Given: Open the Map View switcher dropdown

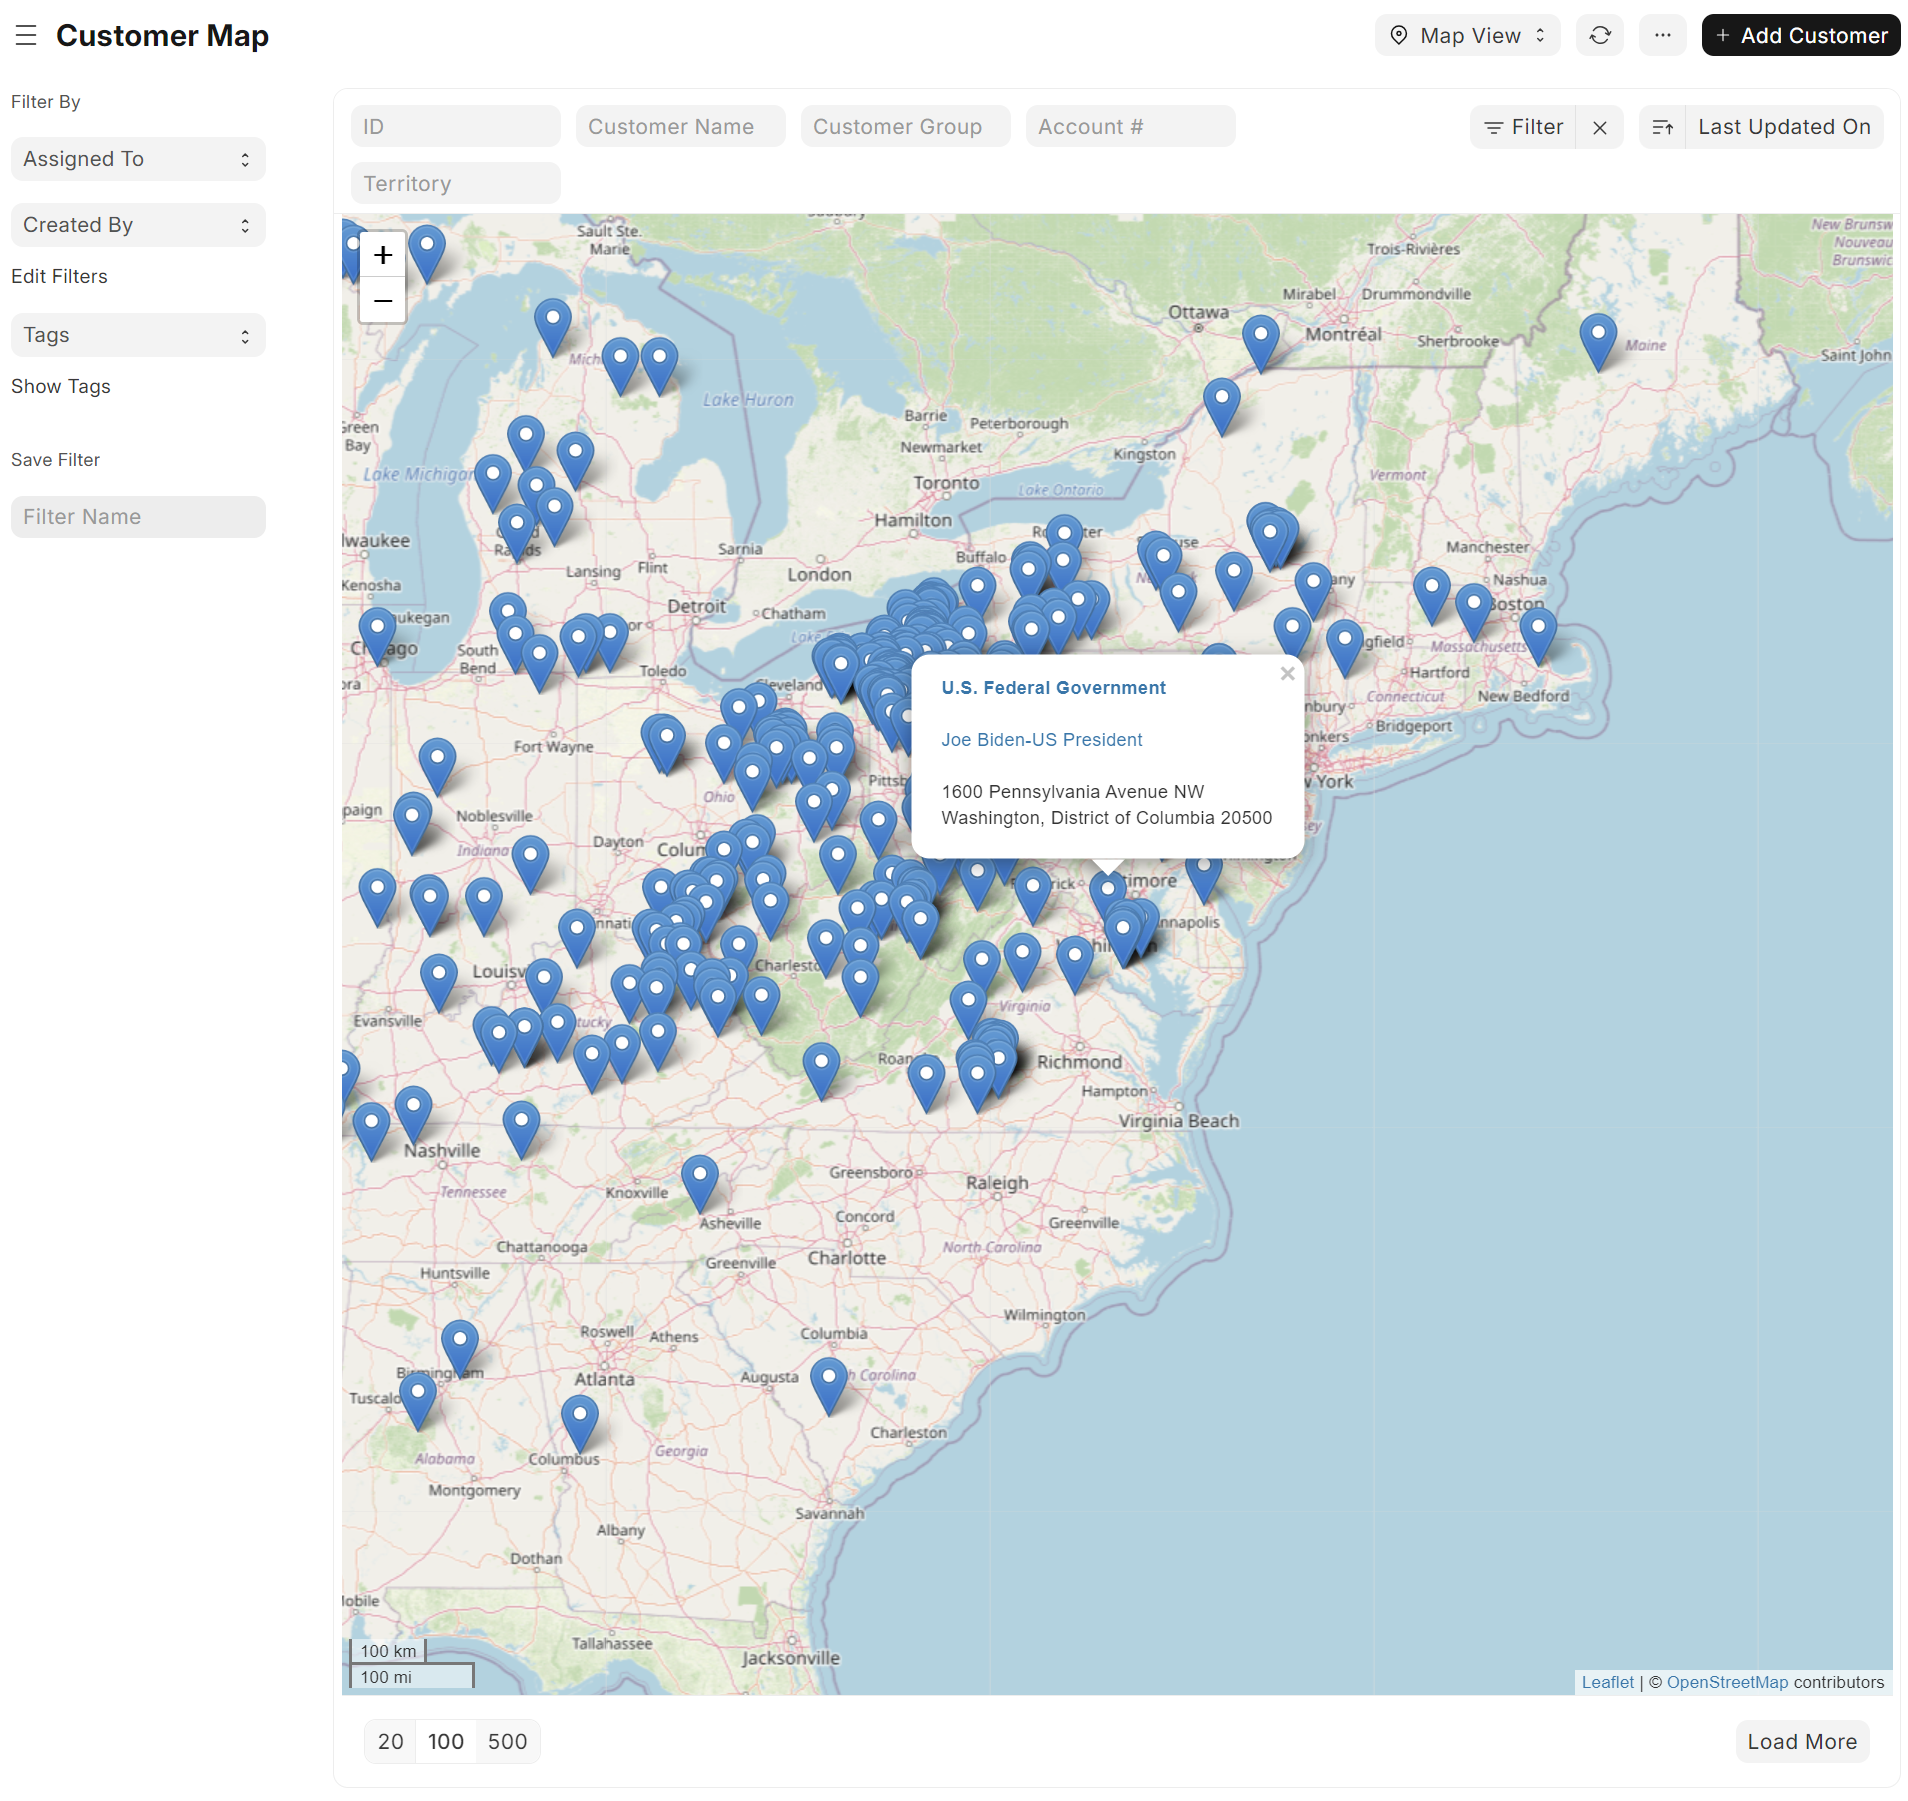Looking at the screenshot, I should [x=1467, y=36].
